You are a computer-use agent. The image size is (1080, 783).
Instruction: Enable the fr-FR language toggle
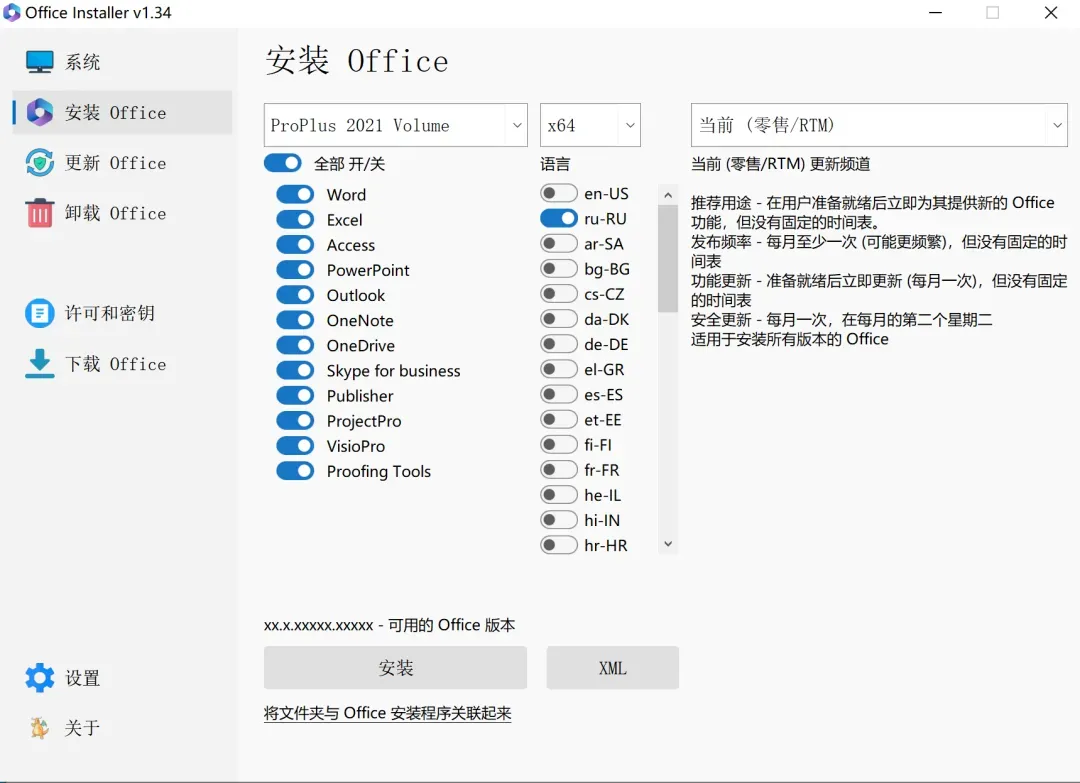[559, 470]
